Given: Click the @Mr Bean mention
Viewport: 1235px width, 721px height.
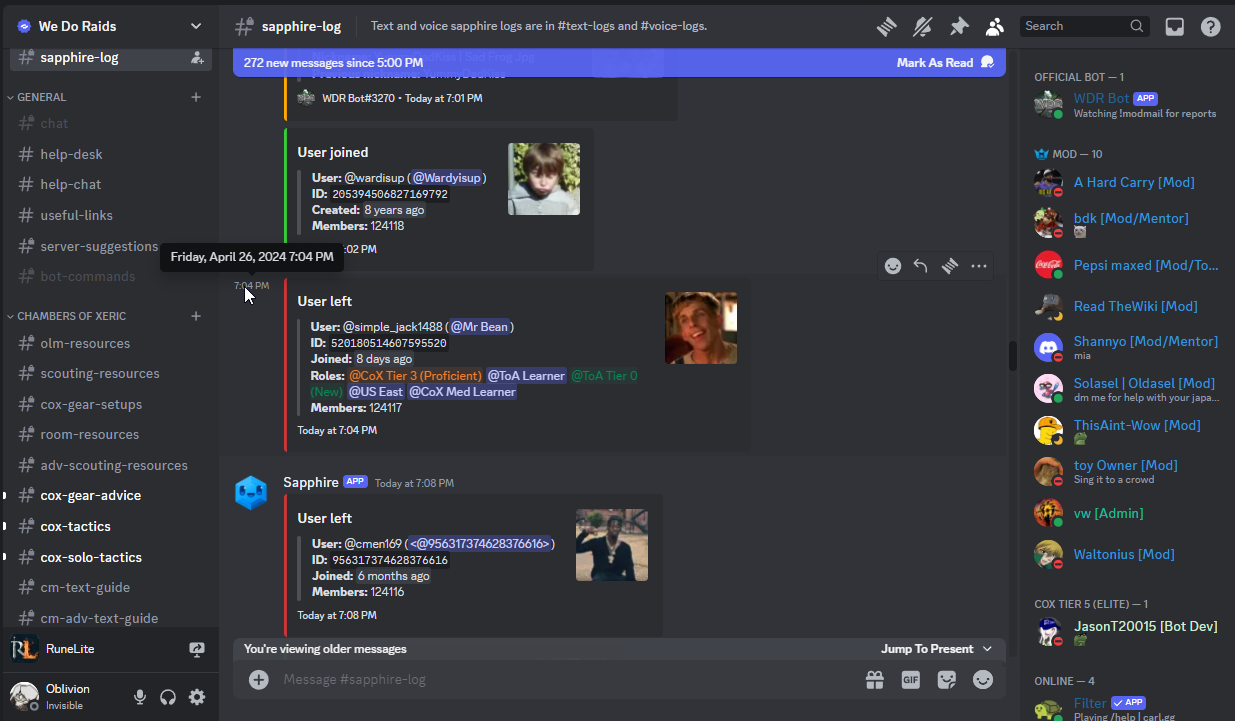Looking at the screenshot, I should [480, 327].
